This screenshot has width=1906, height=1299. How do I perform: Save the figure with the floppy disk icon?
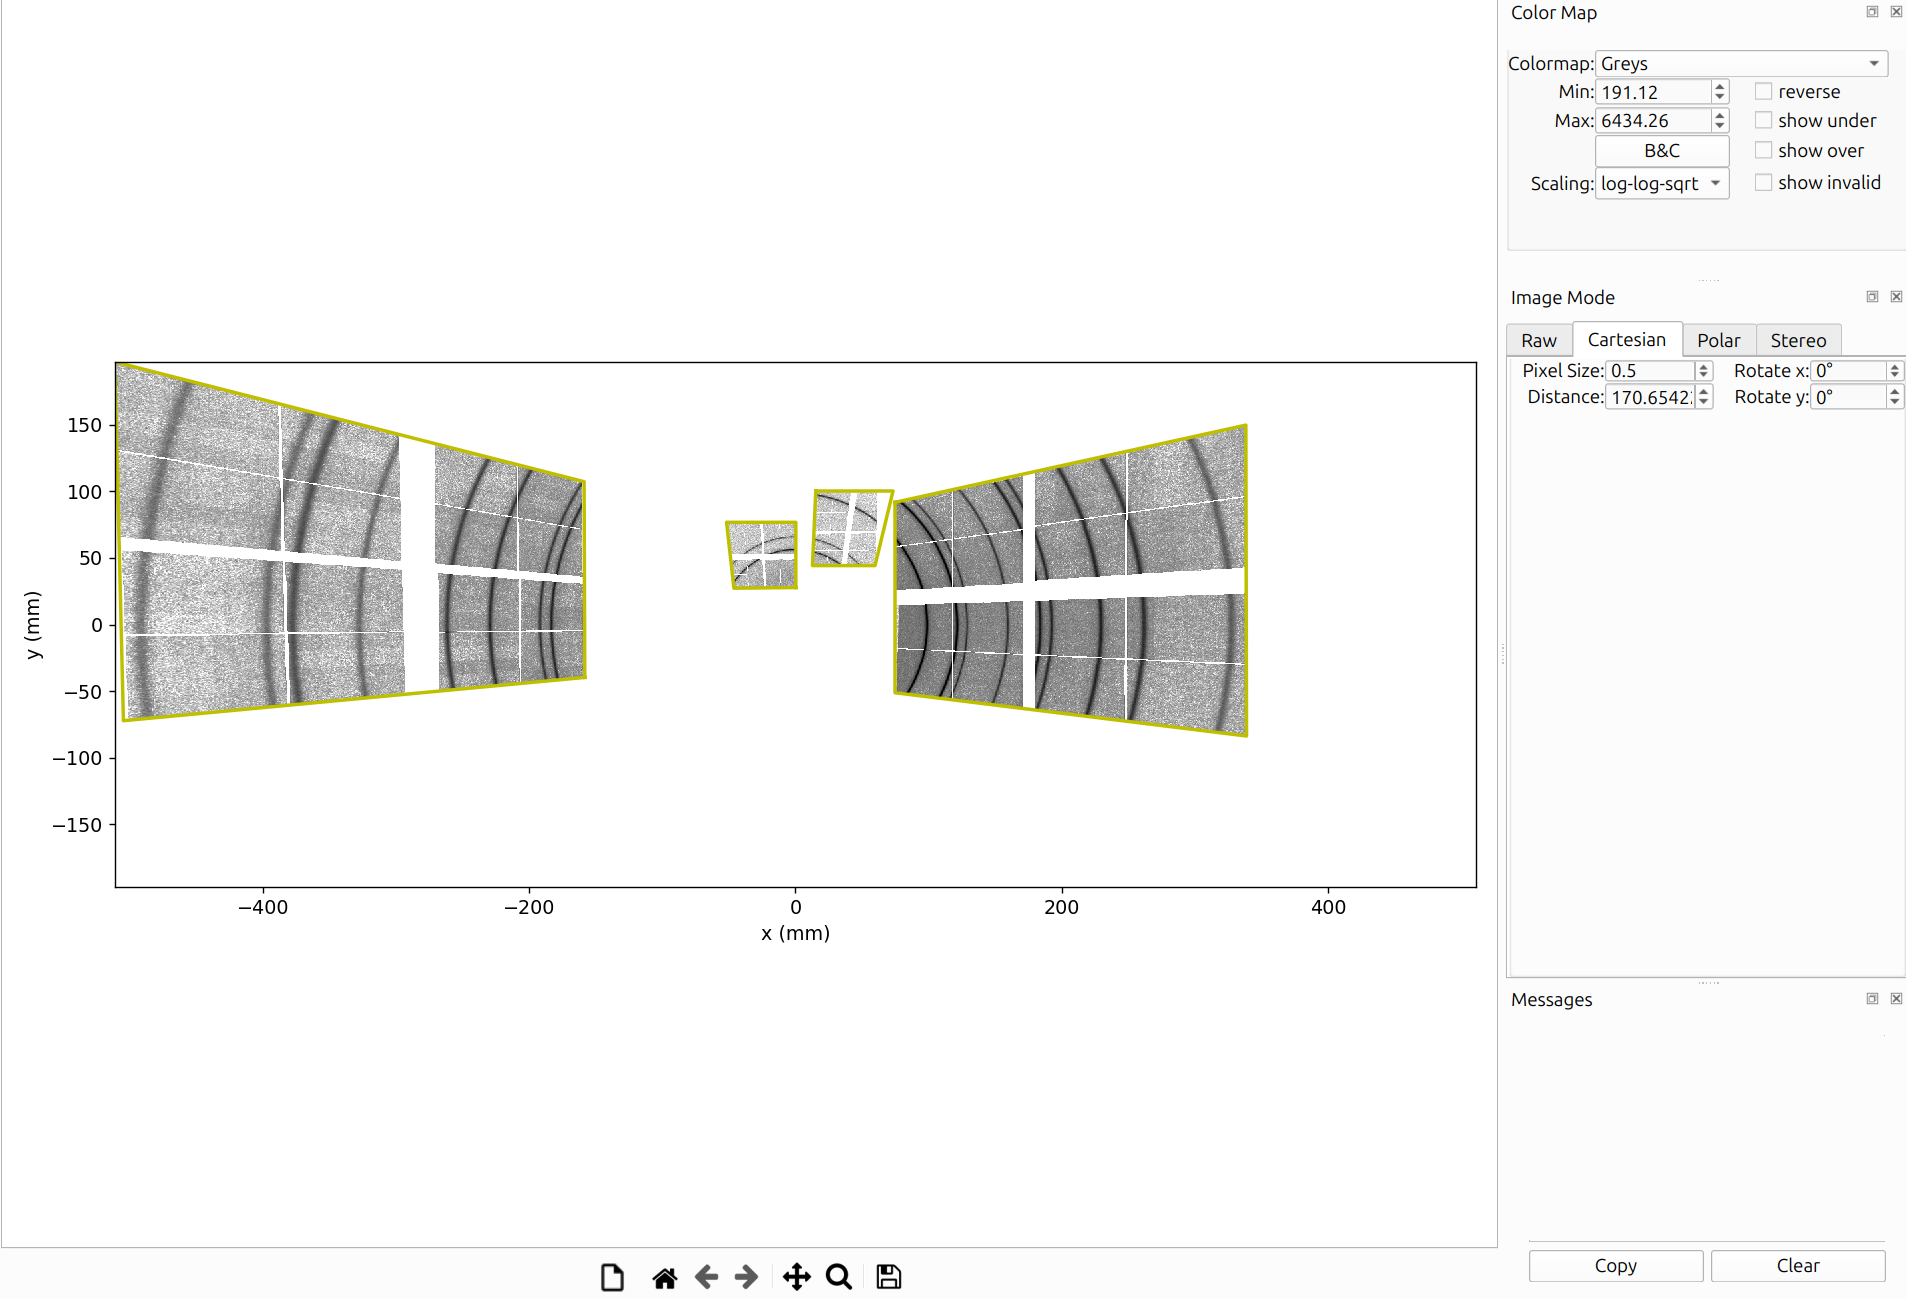(x=888, y=1277)
